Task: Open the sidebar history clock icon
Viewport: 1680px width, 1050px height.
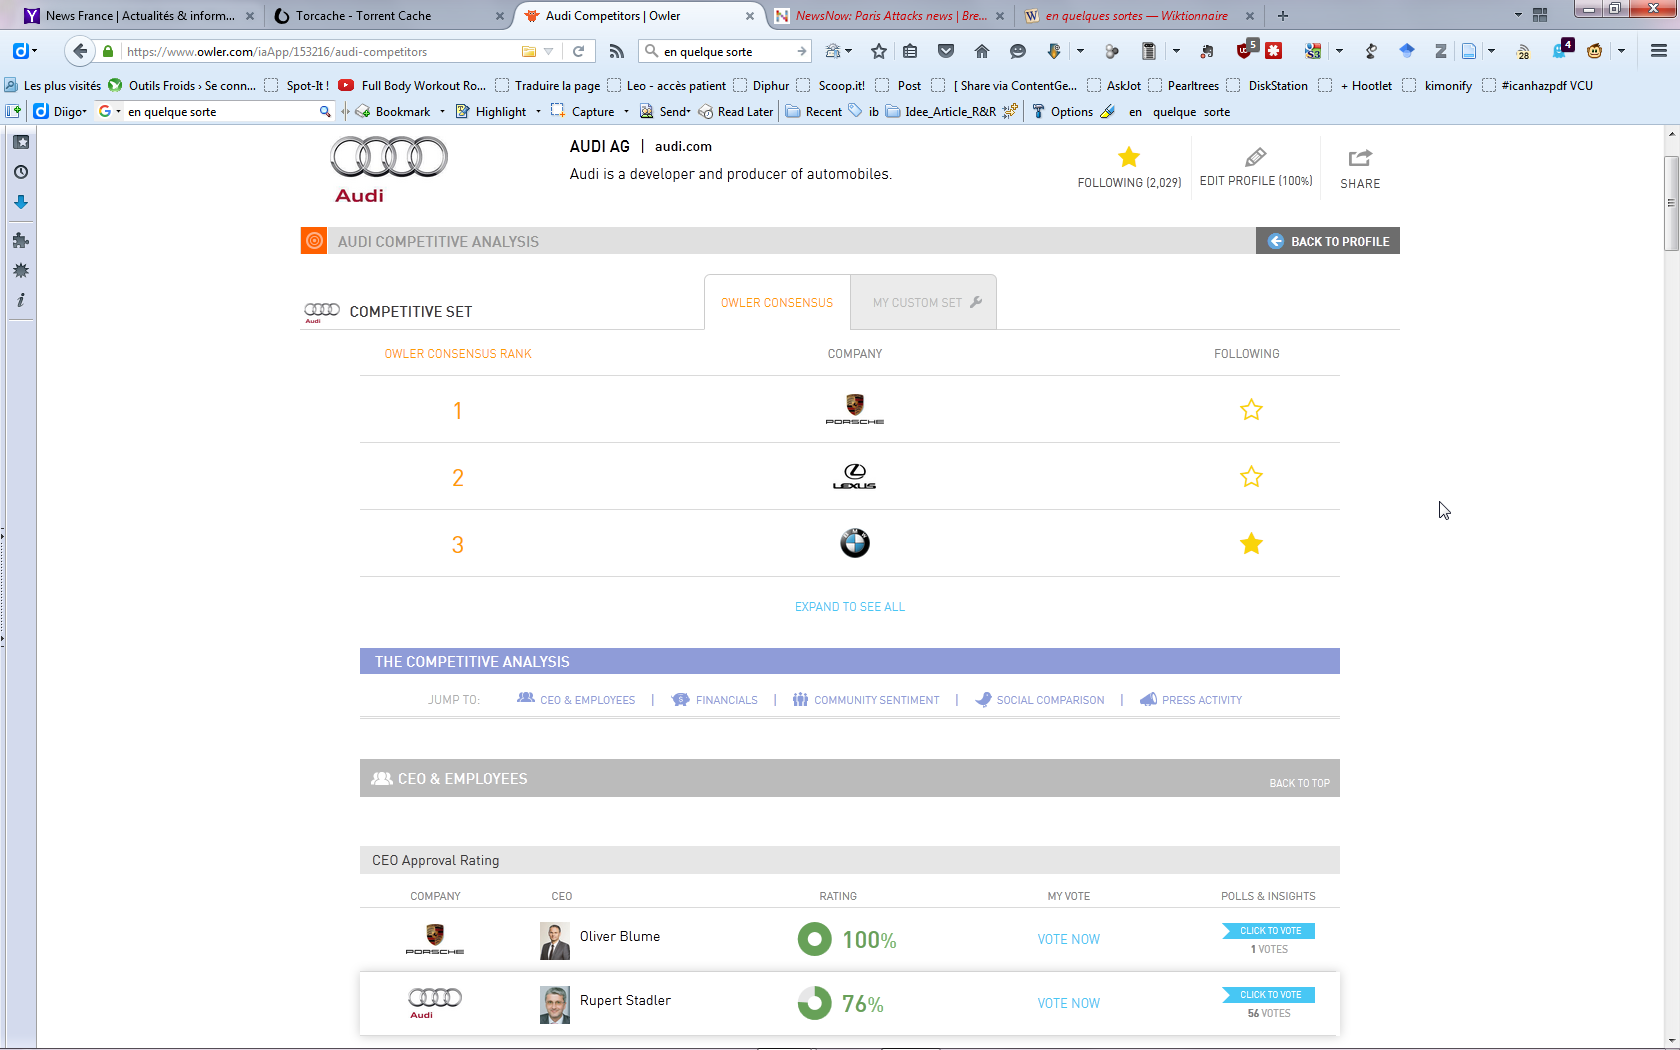Action: click(20, 172)
